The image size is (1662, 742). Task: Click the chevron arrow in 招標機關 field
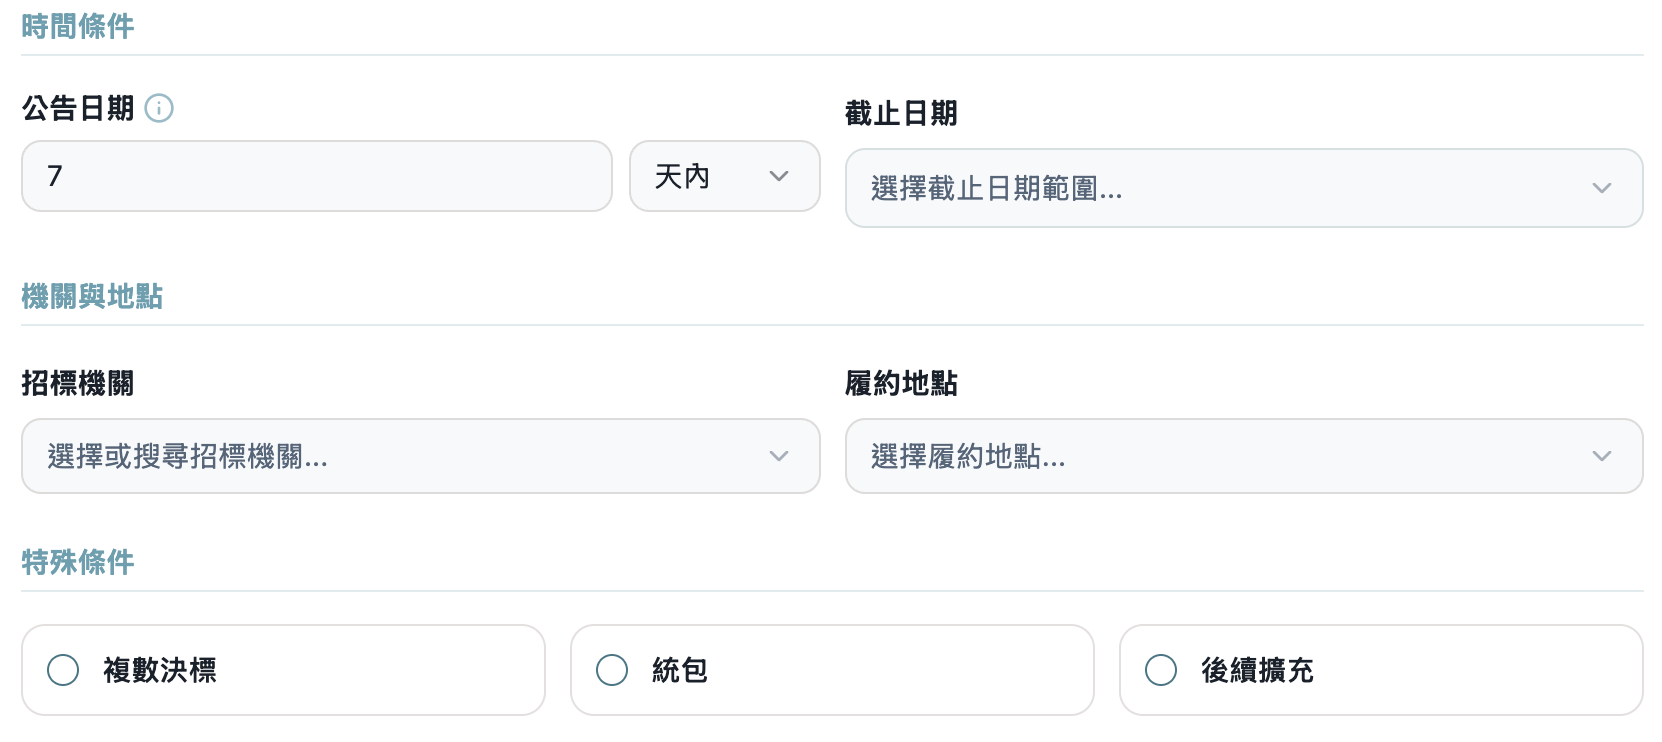[x=779, y=456]
